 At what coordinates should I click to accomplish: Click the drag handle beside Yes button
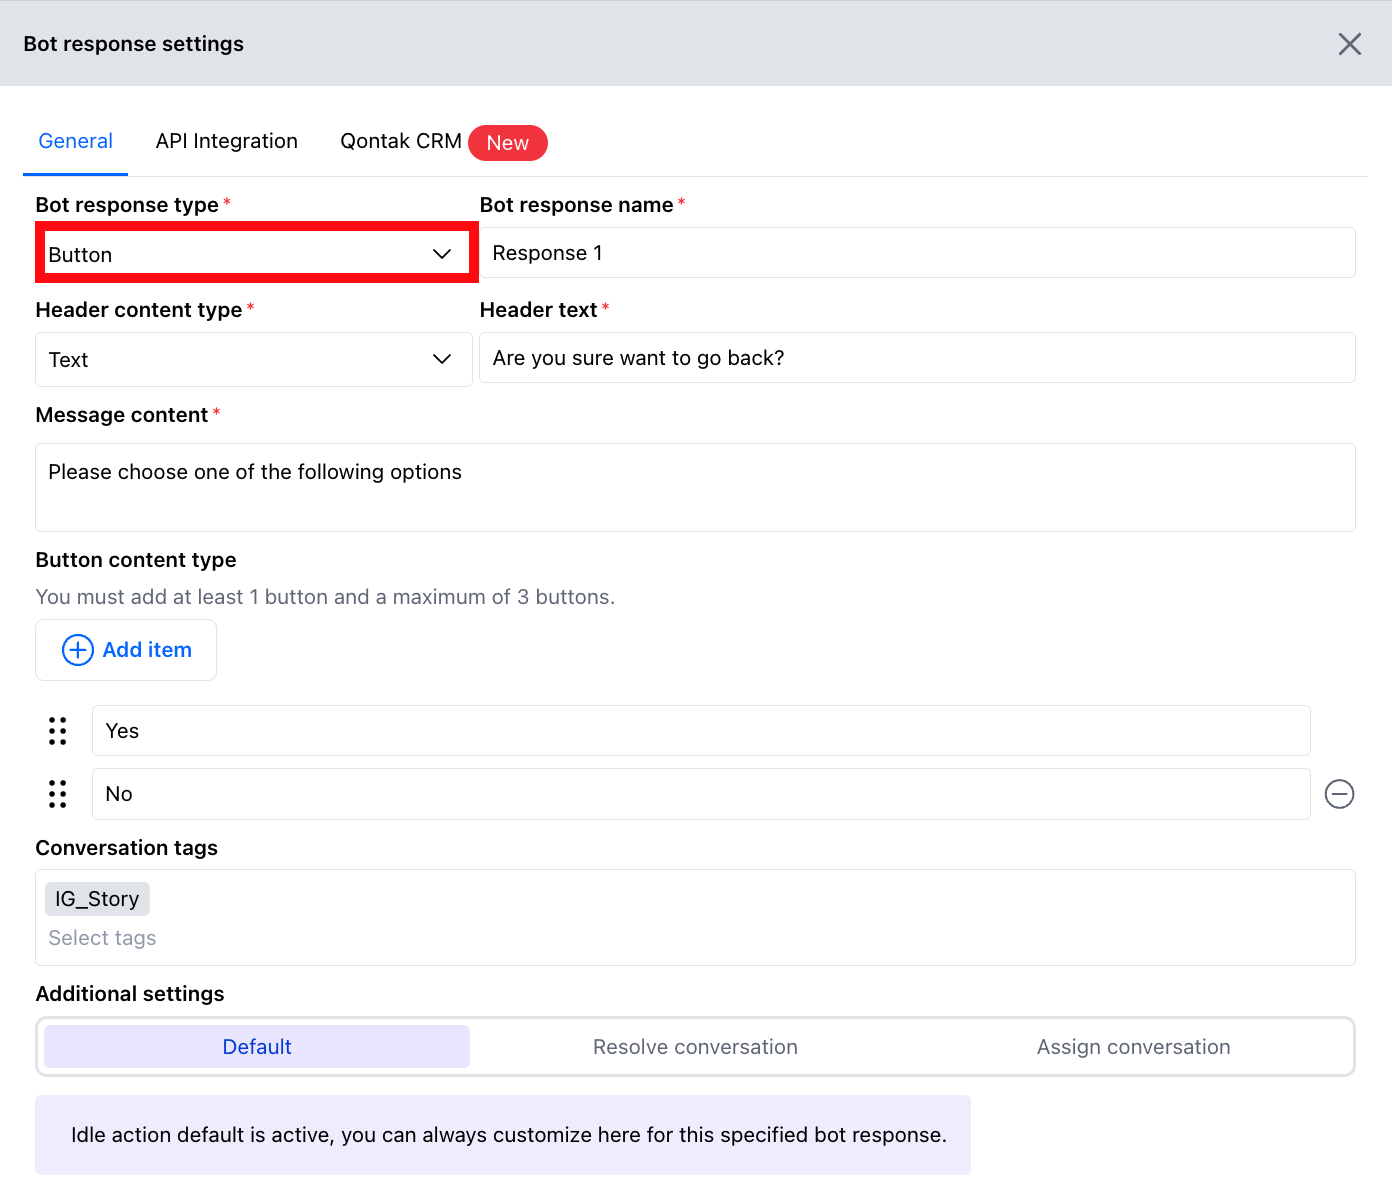[57, 731]
